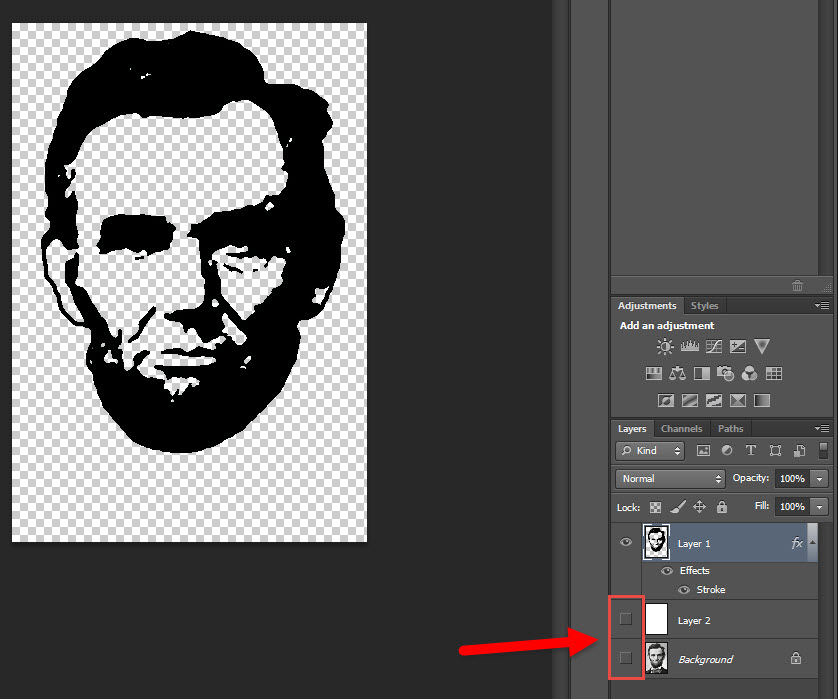Add a Channel Mixer adjustment
This screenshot has width=838, height=699.
pyautogui.click(x=750, y=374)
